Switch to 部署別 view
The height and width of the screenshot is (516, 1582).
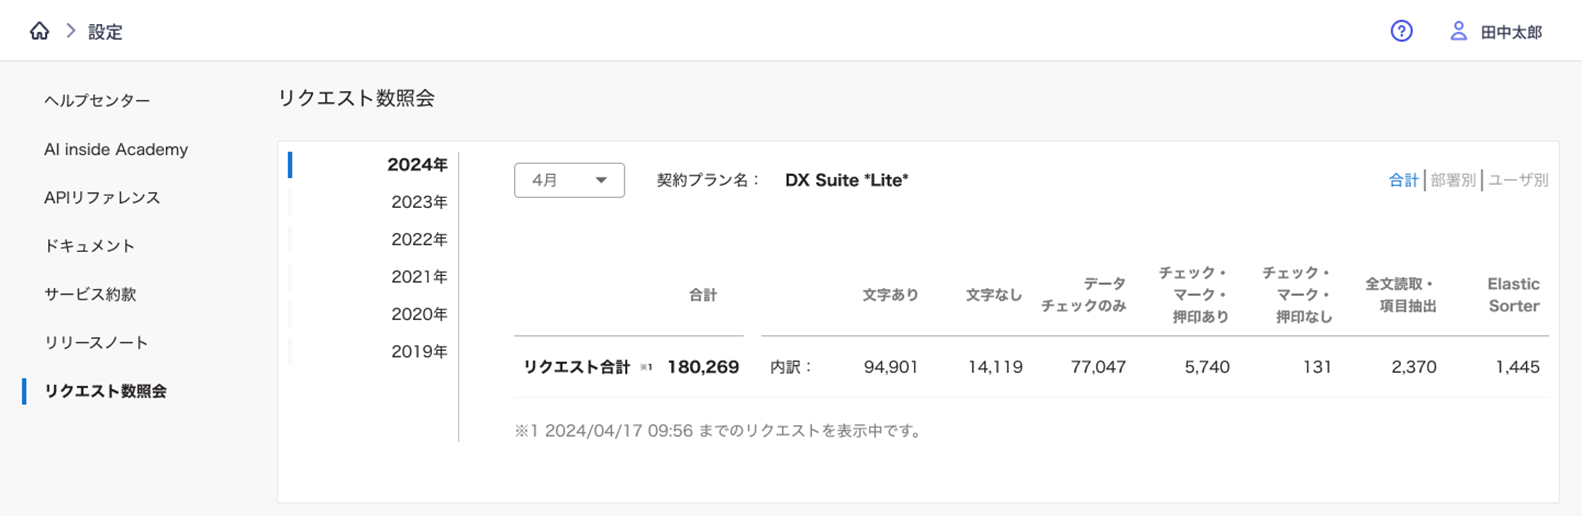pos(1453,180)
